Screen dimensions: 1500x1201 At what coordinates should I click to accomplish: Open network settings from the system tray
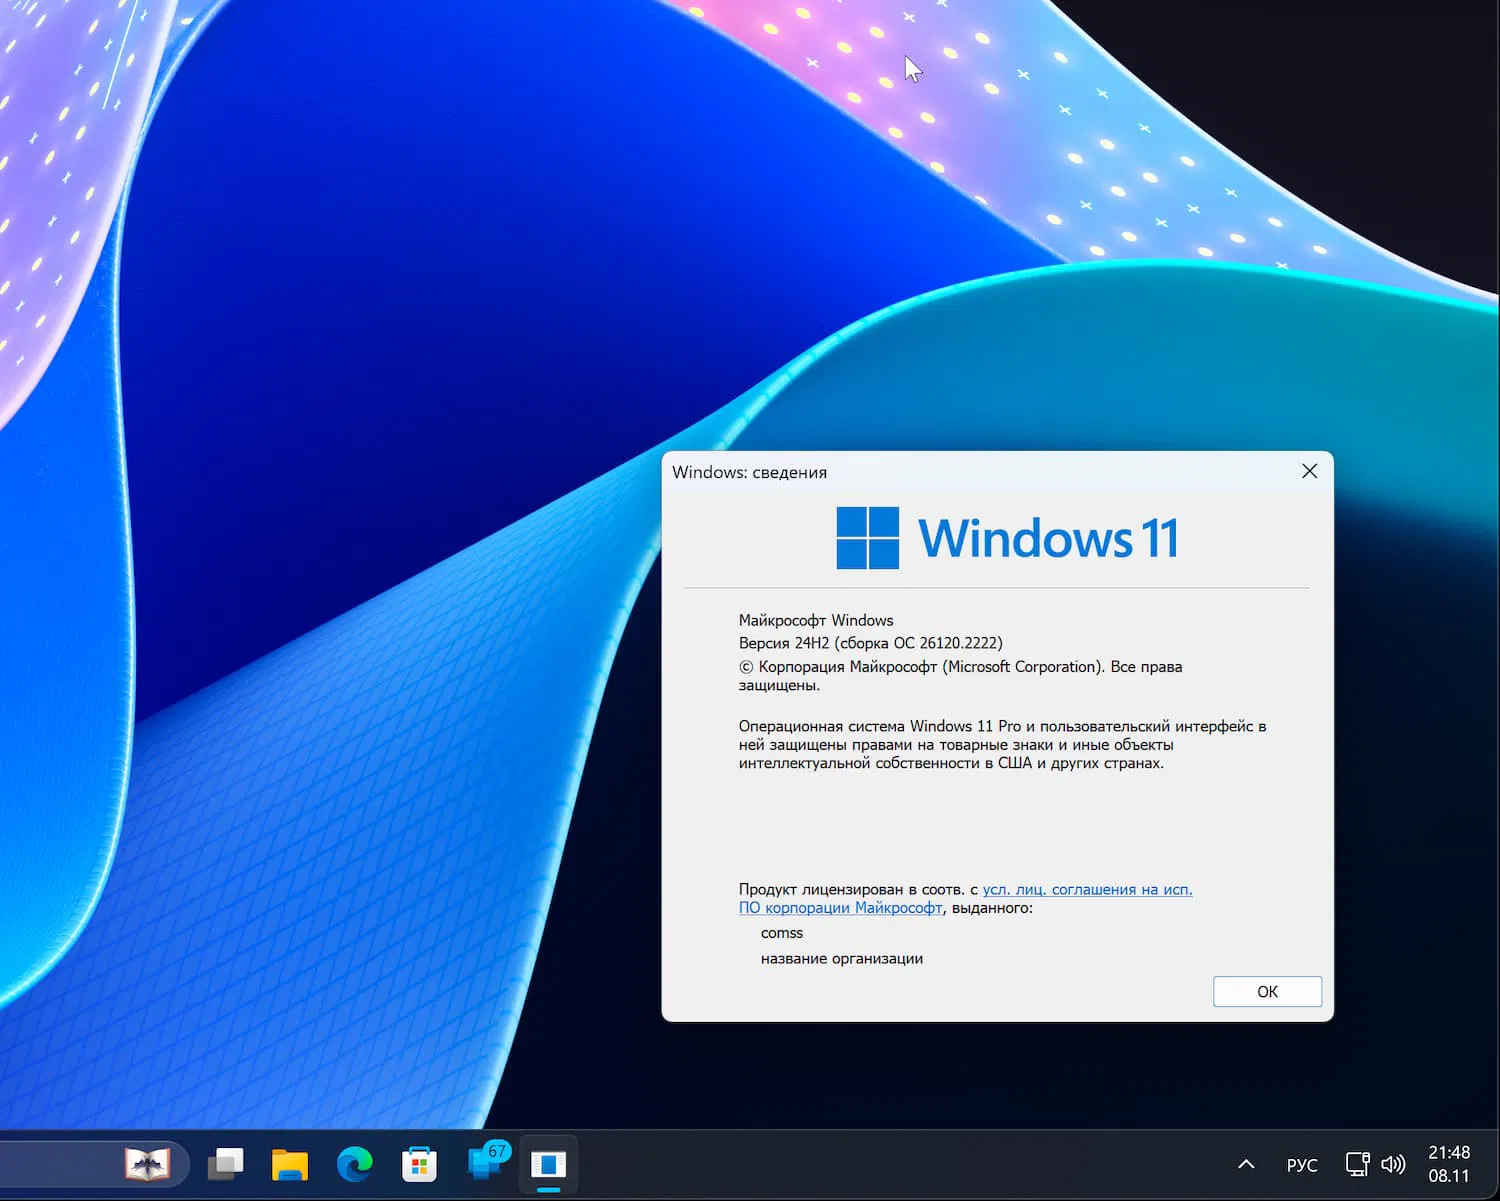(1357, 1164)
